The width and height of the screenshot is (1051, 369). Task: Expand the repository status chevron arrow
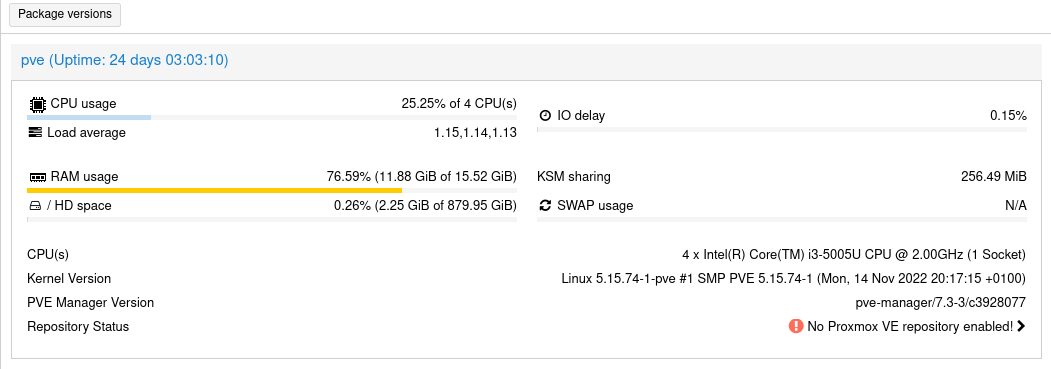[1022, 326]
